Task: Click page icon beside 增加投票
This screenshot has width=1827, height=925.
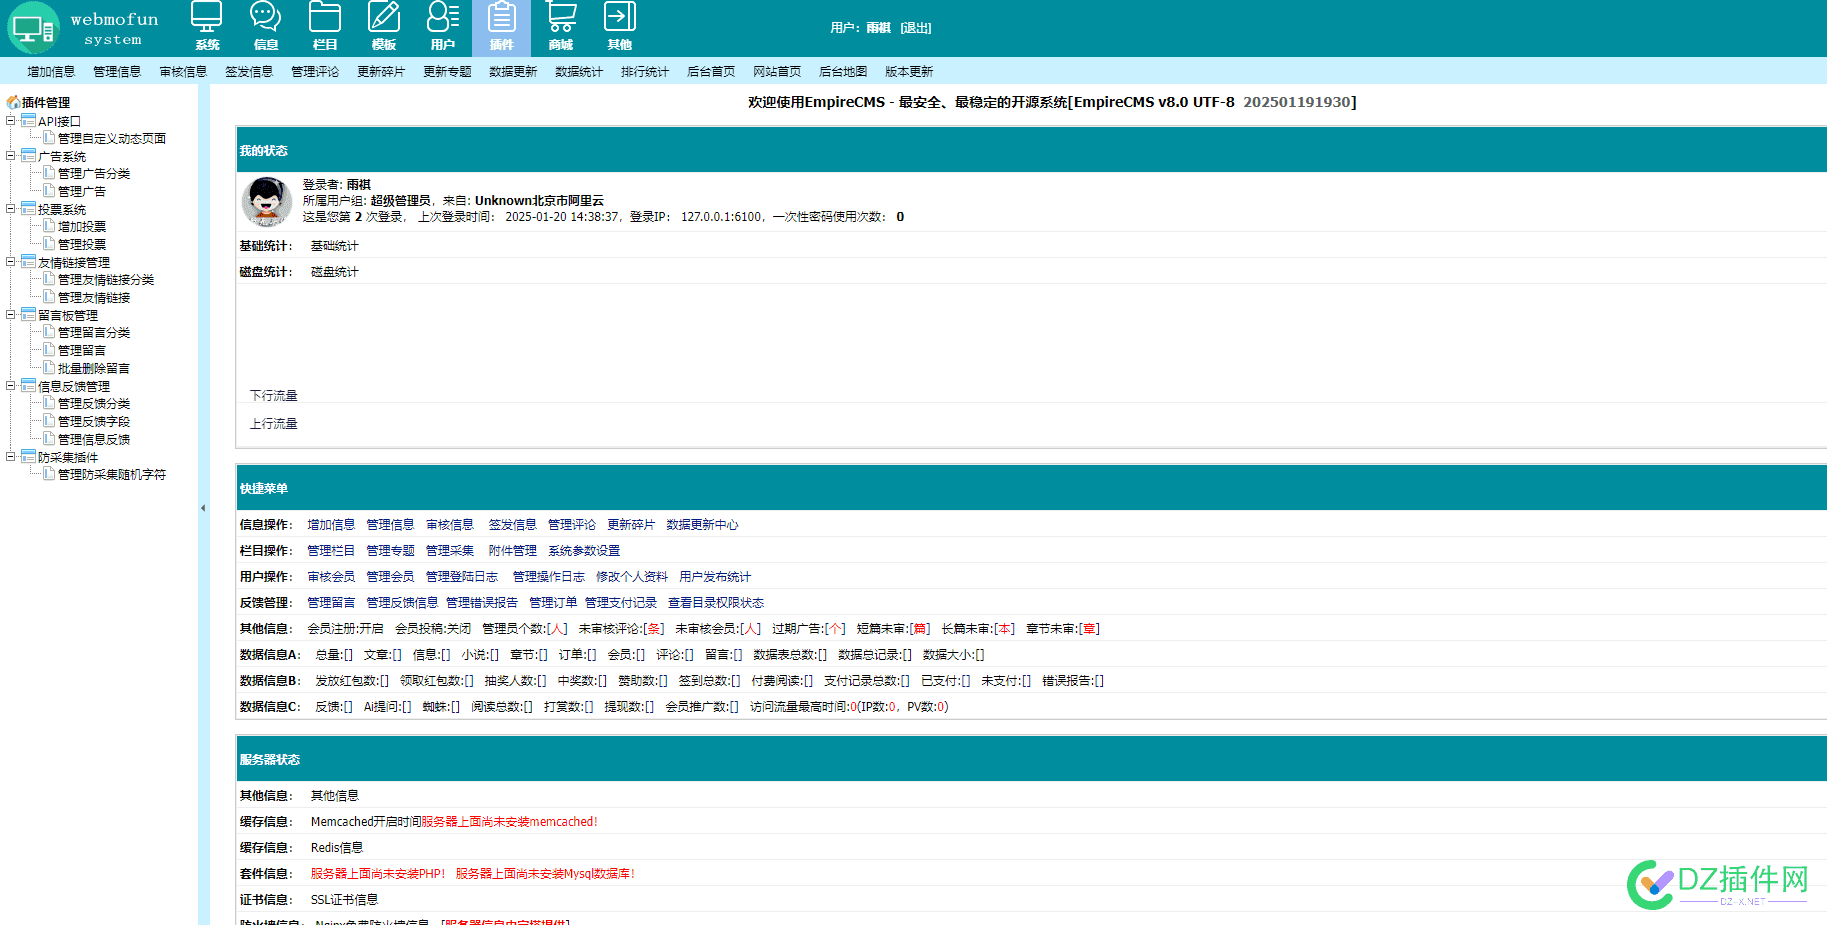Action: (x=49, y=226)
